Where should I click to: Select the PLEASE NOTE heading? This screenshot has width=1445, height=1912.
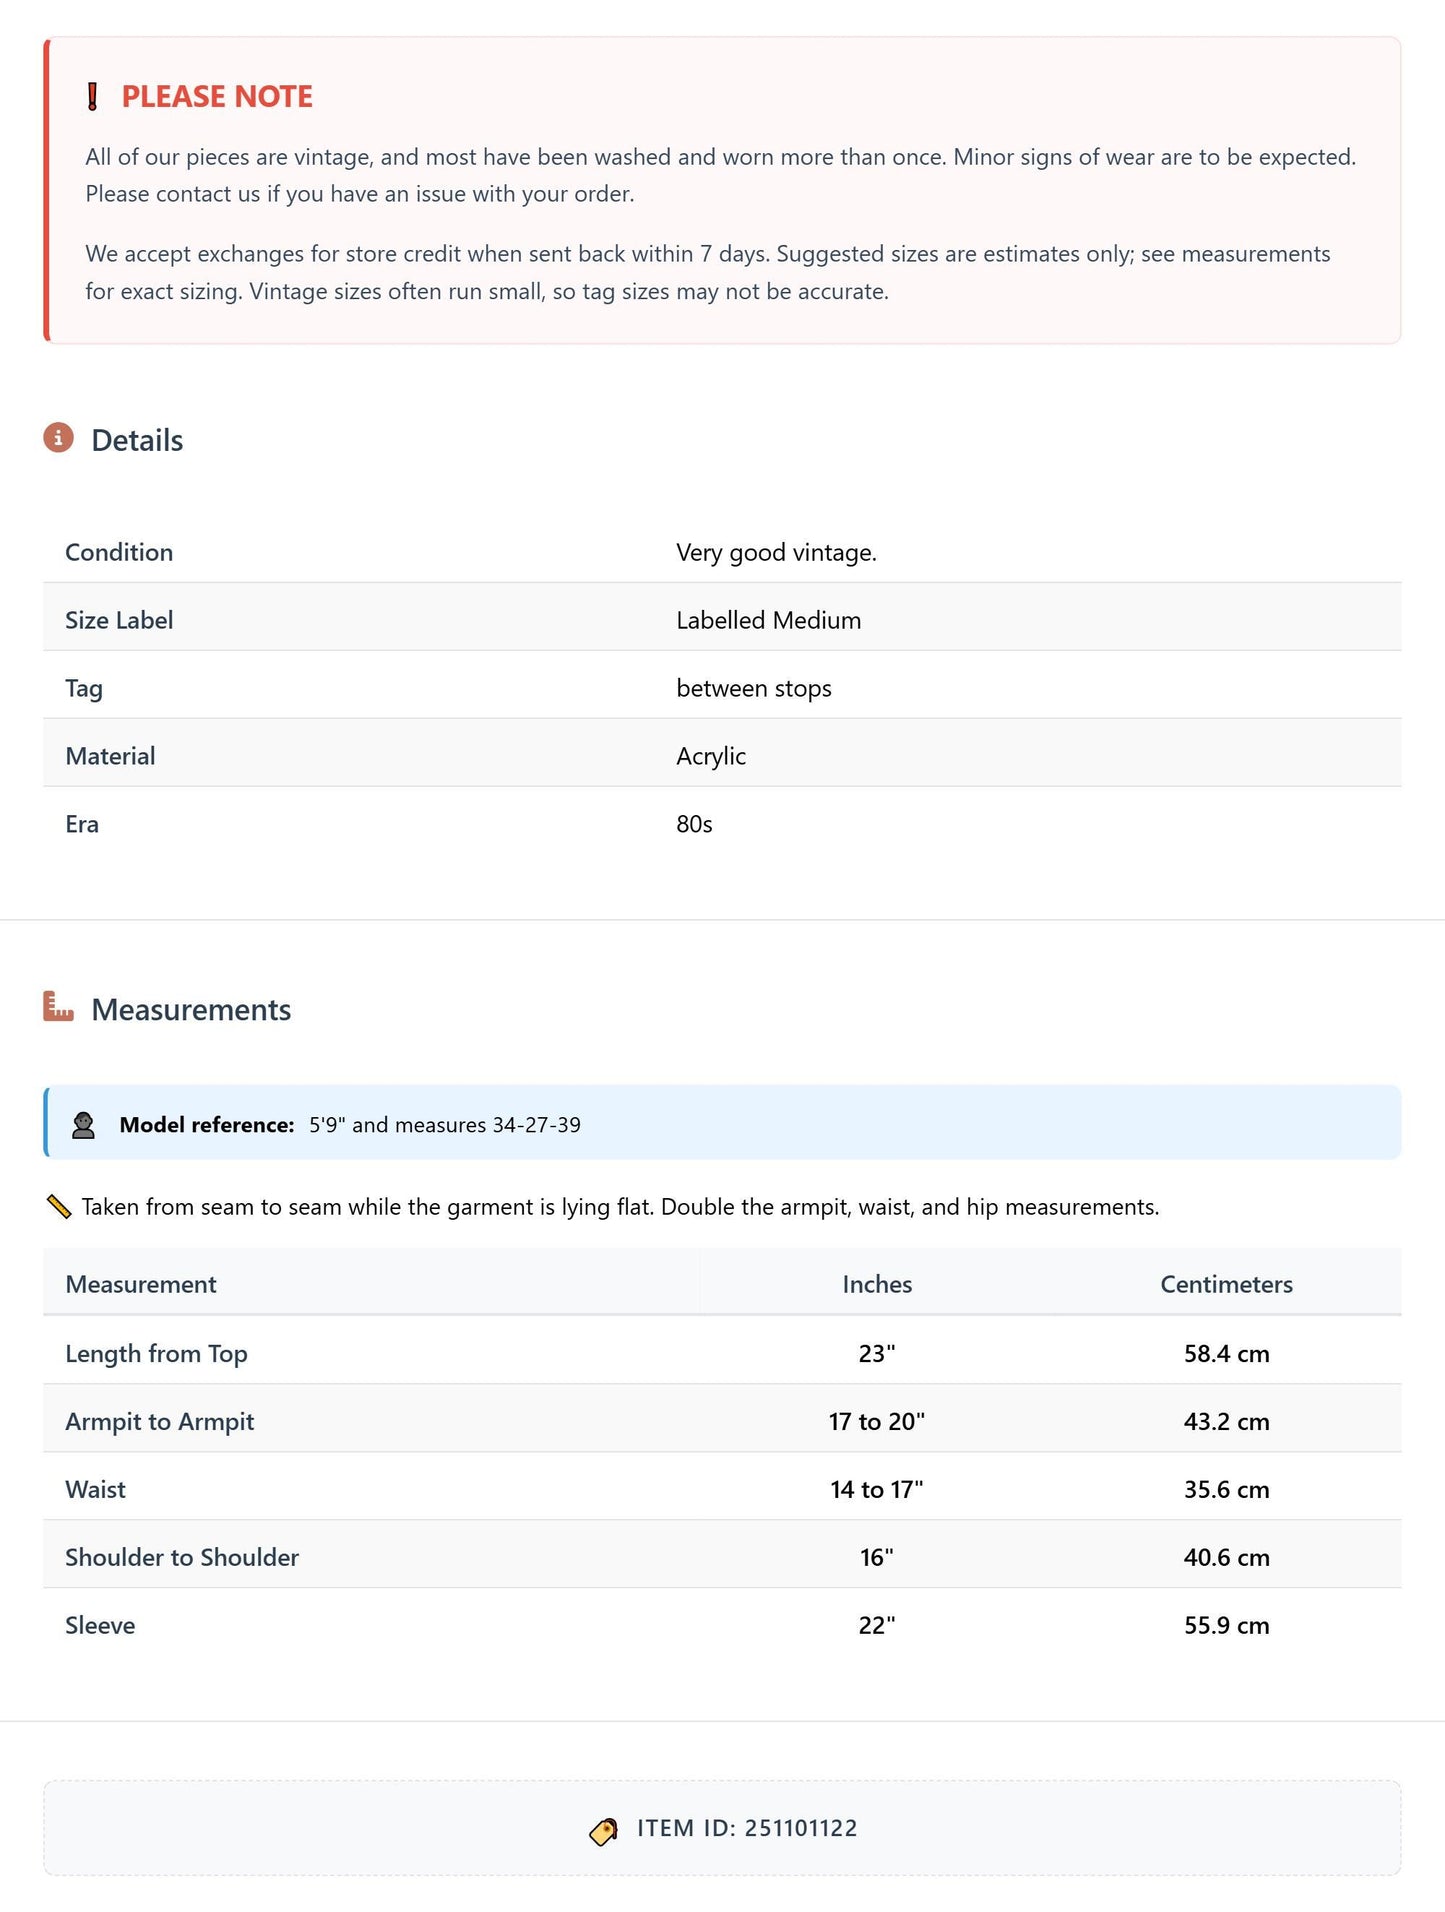point(217,97)
